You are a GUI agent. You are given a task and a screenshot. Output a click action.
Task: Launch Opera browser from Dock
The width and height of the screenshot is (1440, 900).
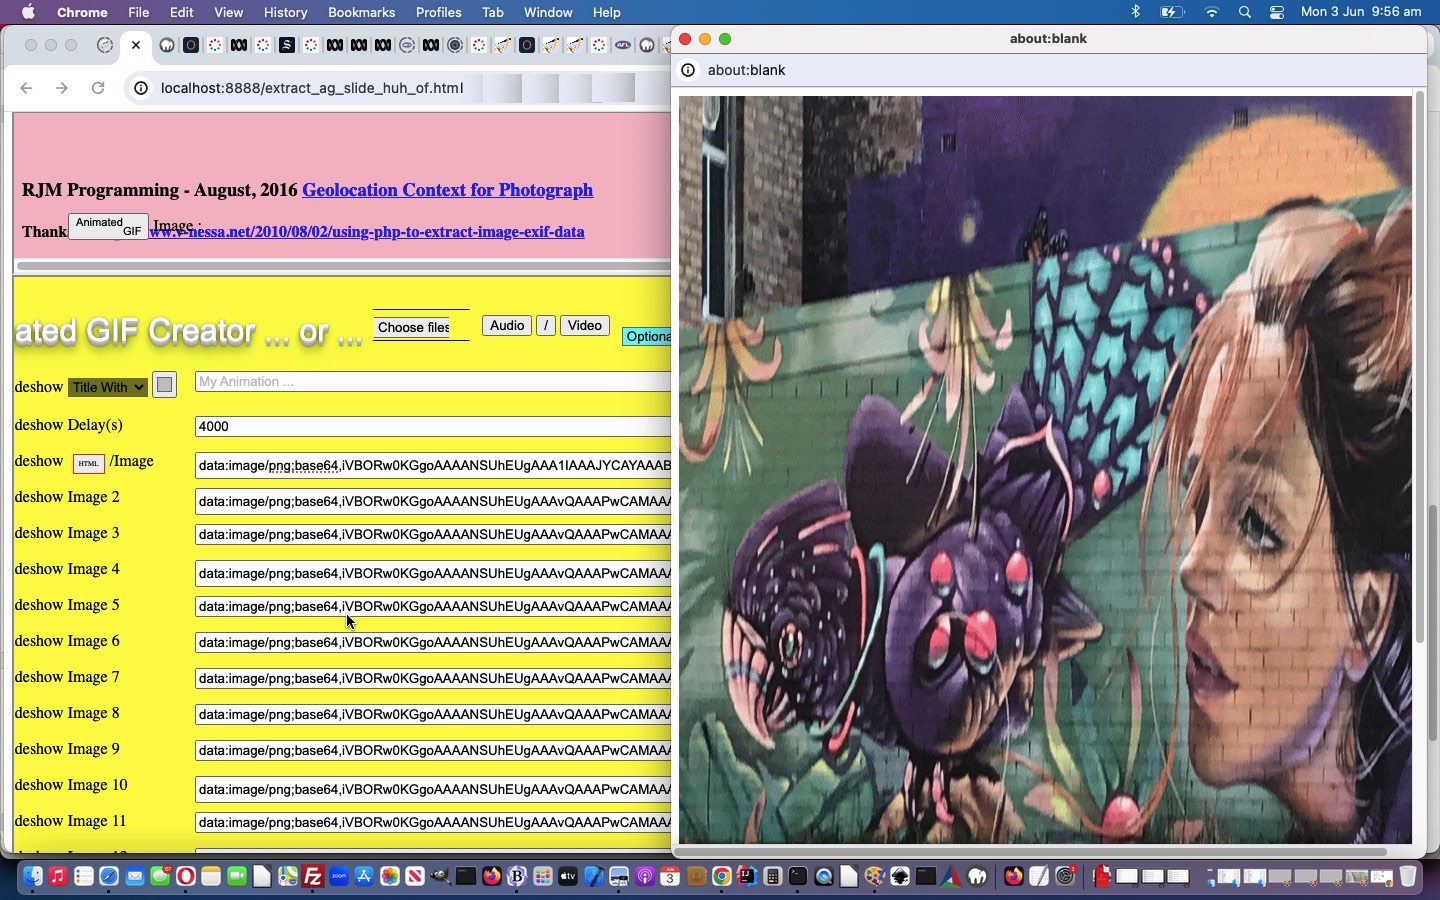(x=186, y=877)
